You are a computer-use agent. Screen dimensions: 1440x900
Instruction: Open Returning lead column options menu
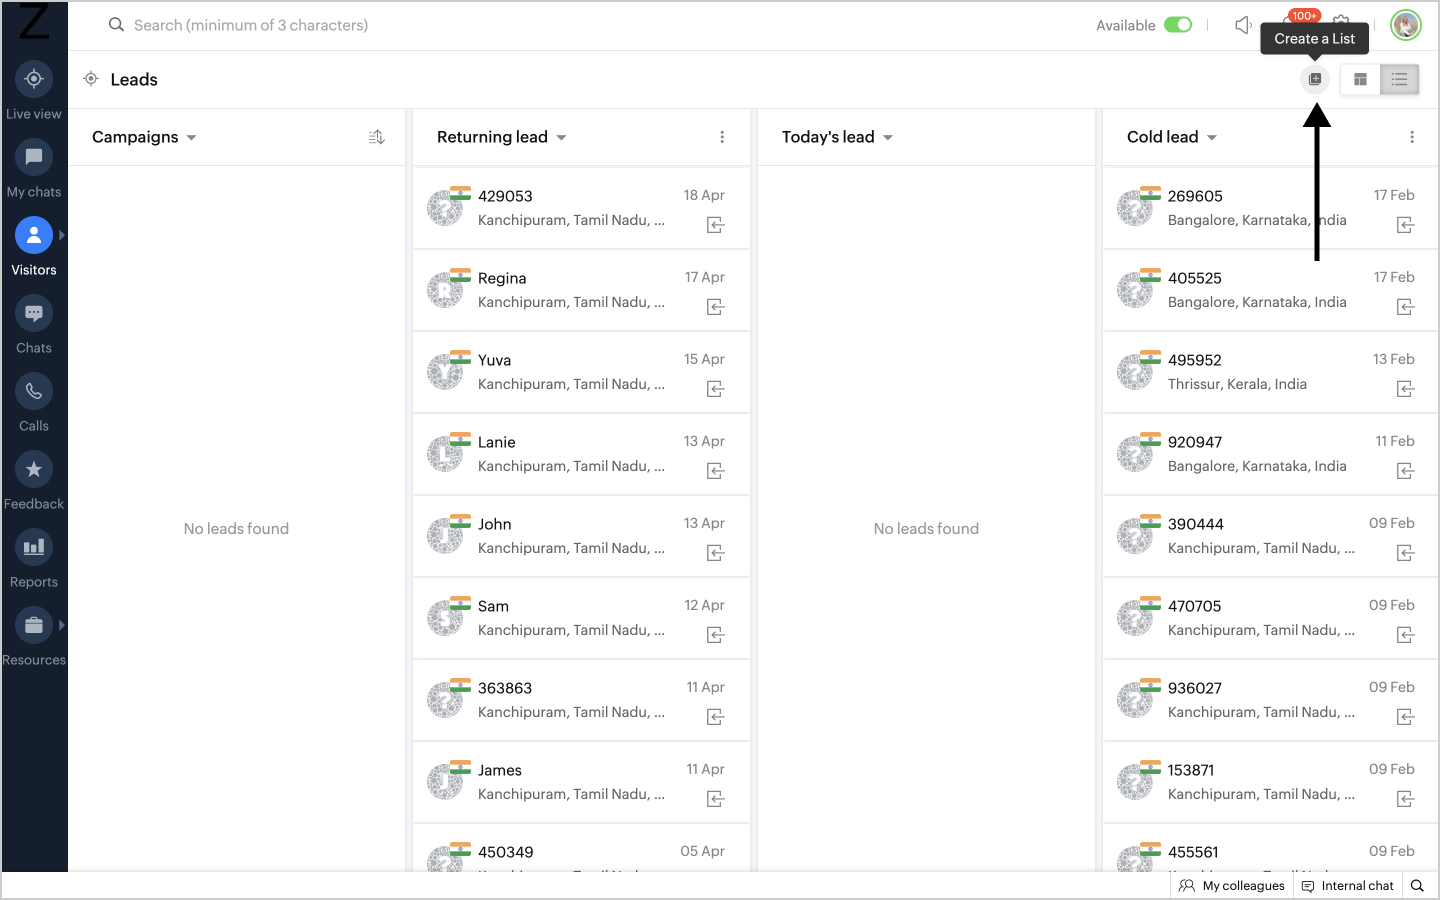pyautogui.click(x=722, y=137)
